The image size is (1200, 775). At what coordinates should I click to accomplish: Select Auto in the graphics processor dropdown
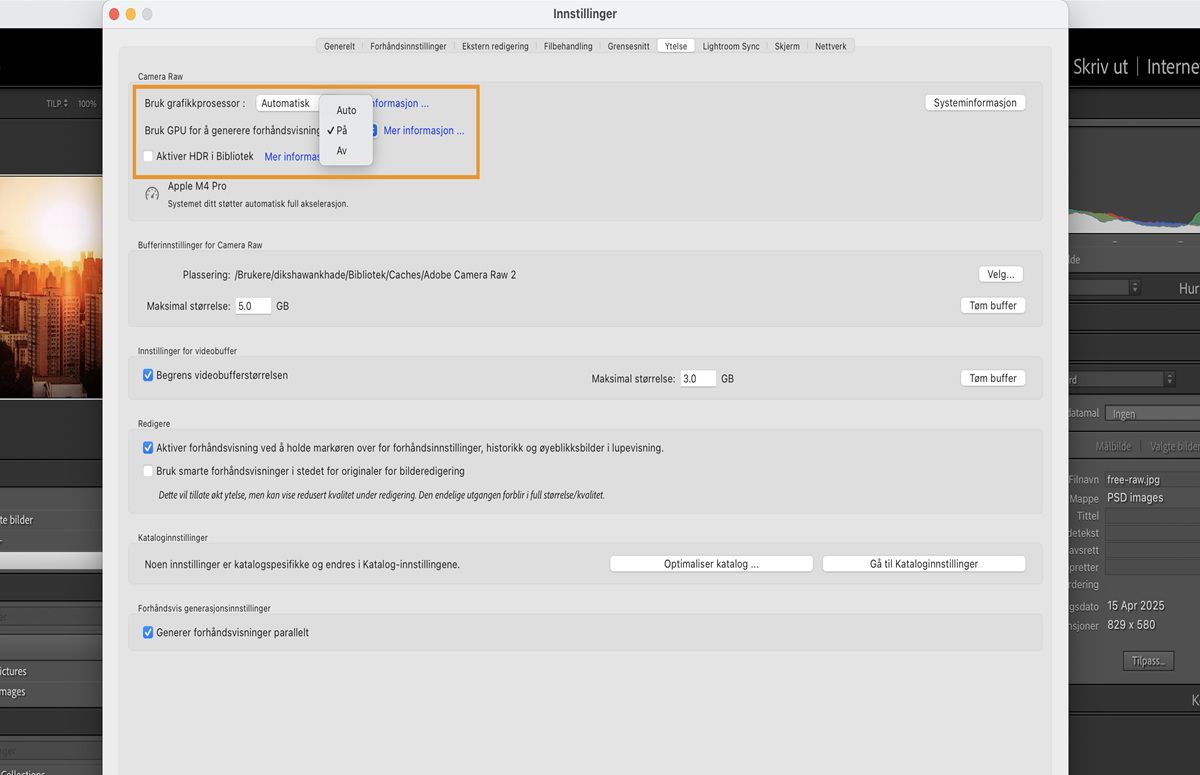click(x=345, y=110)
